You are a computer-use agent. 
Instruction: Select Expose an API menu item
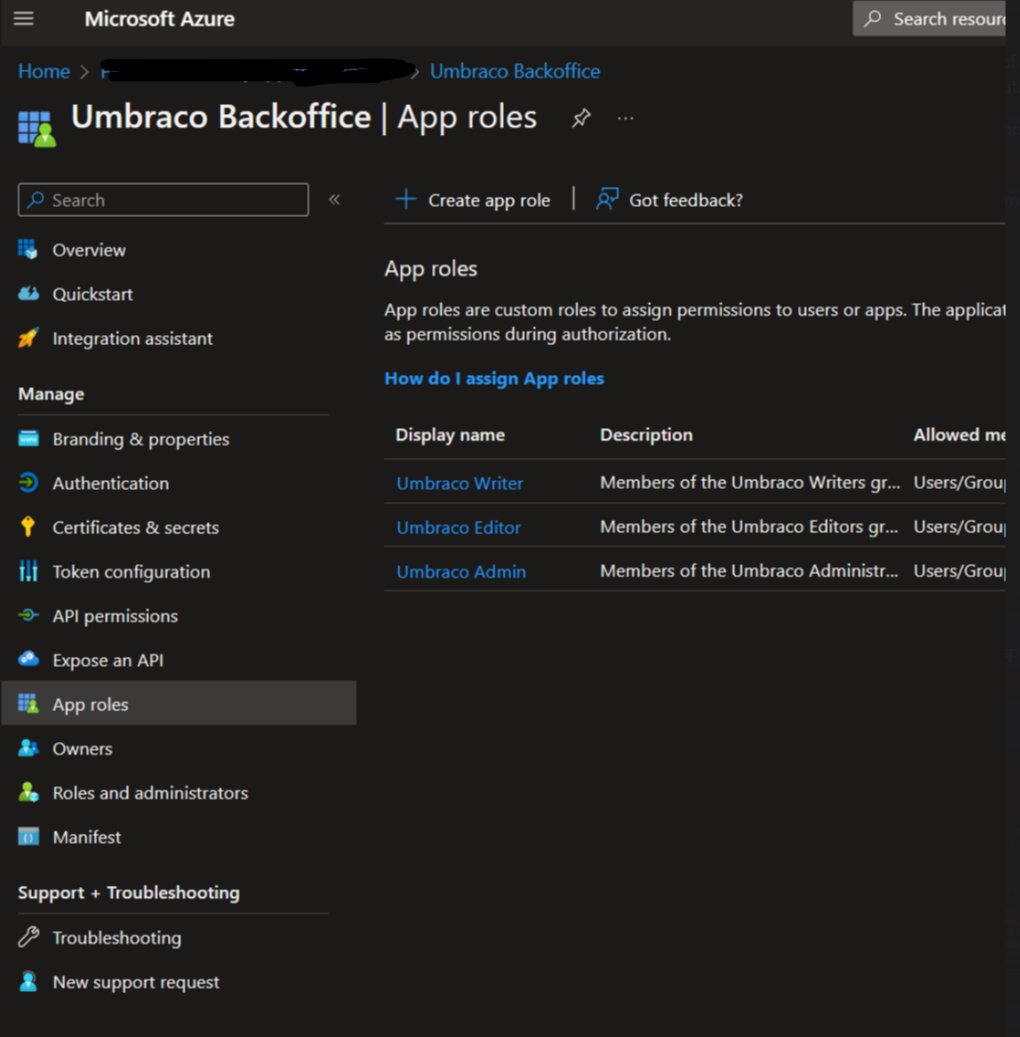[108, 660]
